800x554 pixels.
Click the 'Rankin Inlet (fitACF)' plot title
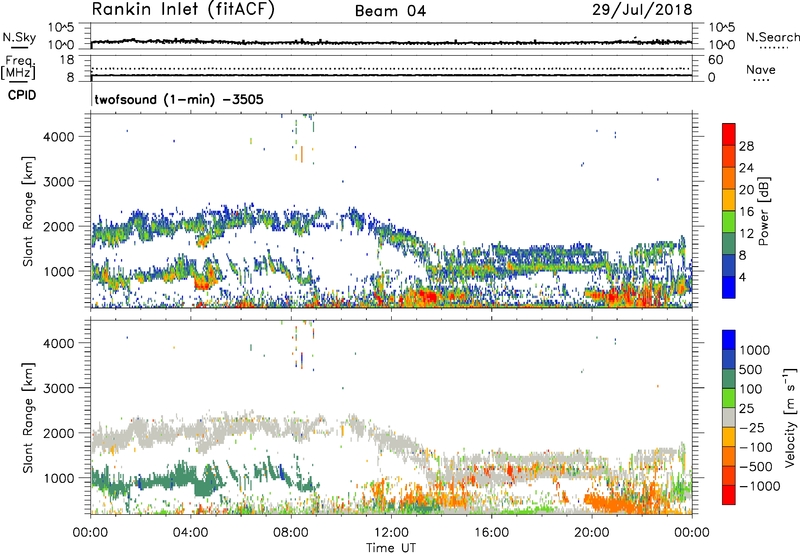pos(183,10)
